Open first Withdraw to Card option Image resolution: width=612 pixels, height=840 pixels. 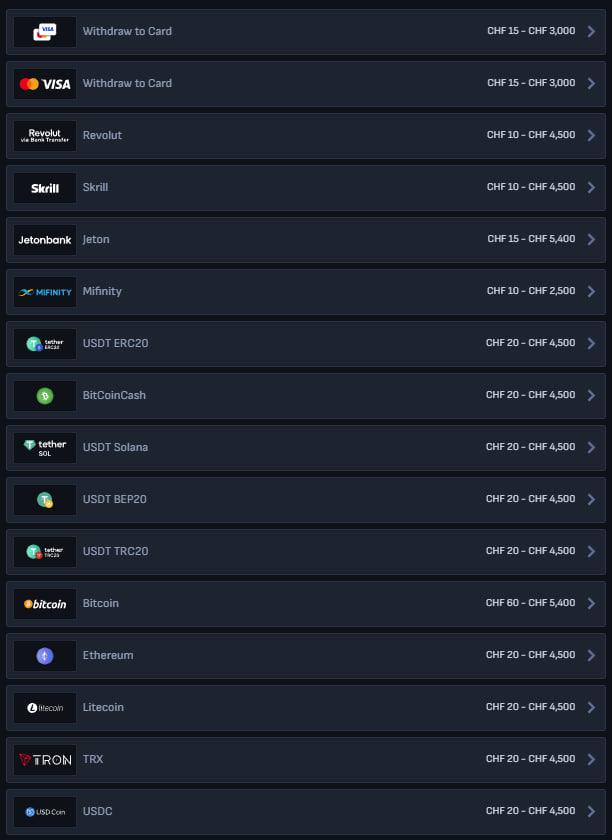305,32
